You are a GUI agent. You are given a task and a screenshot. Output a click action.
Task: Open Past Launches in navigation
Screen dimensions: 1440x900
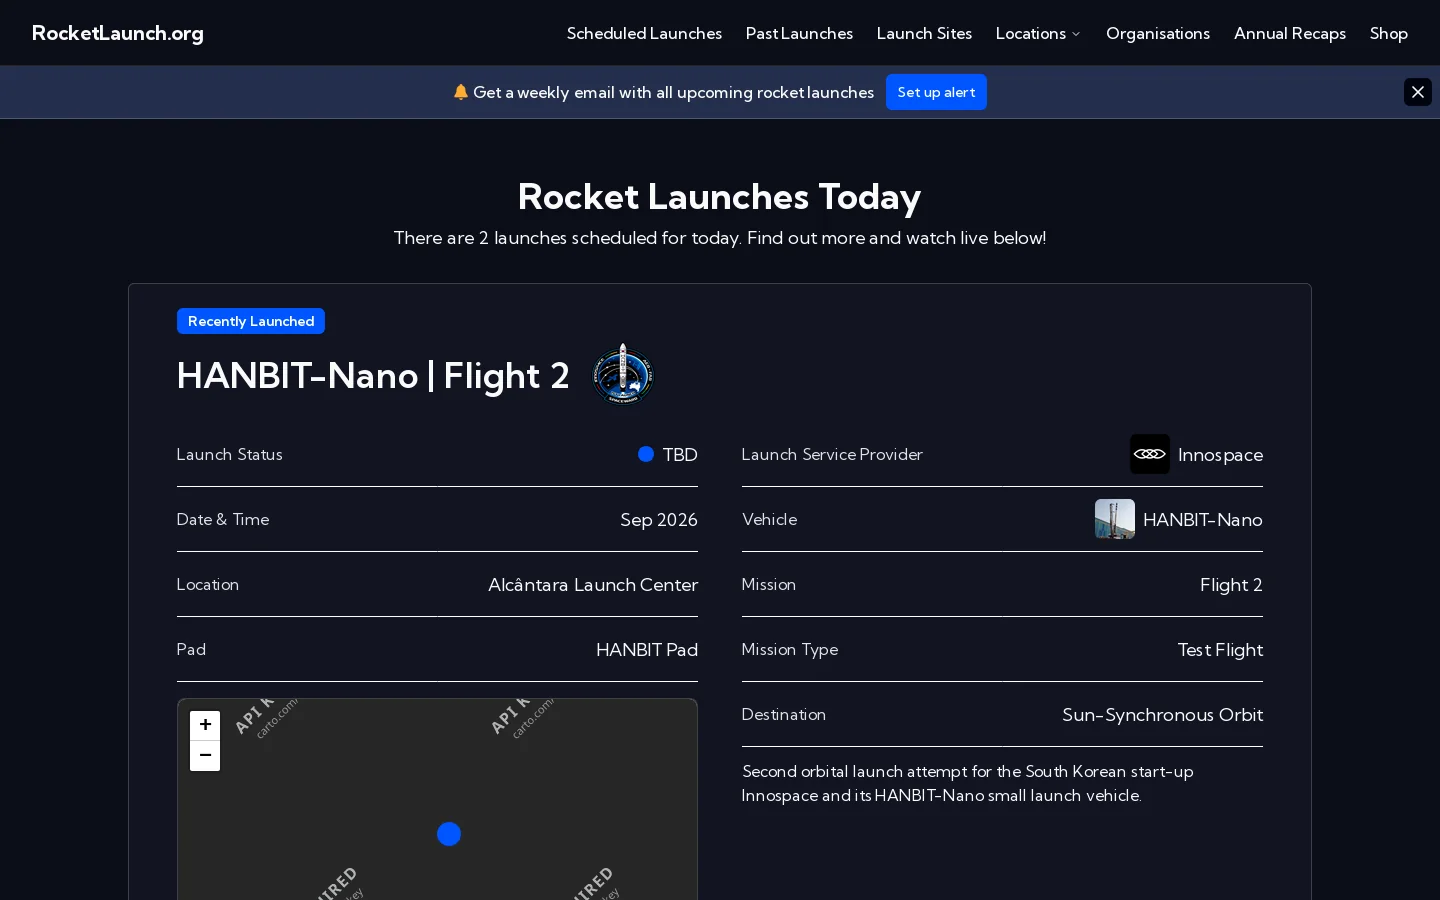799,33
